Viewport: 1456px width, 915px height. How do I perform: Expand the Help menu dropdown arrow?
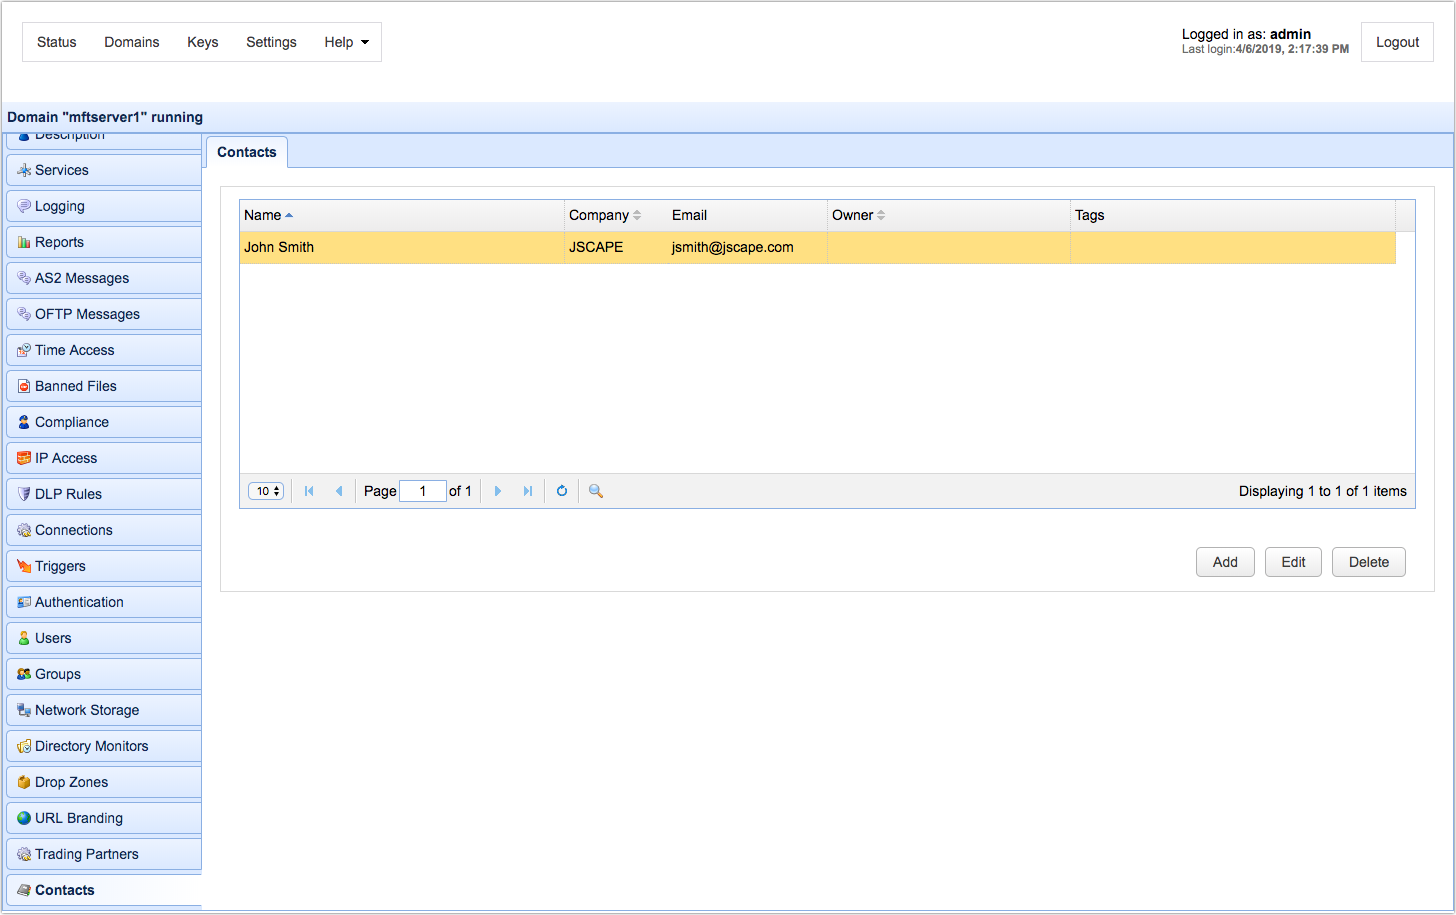pyautogui.click(x=365, y=42)
